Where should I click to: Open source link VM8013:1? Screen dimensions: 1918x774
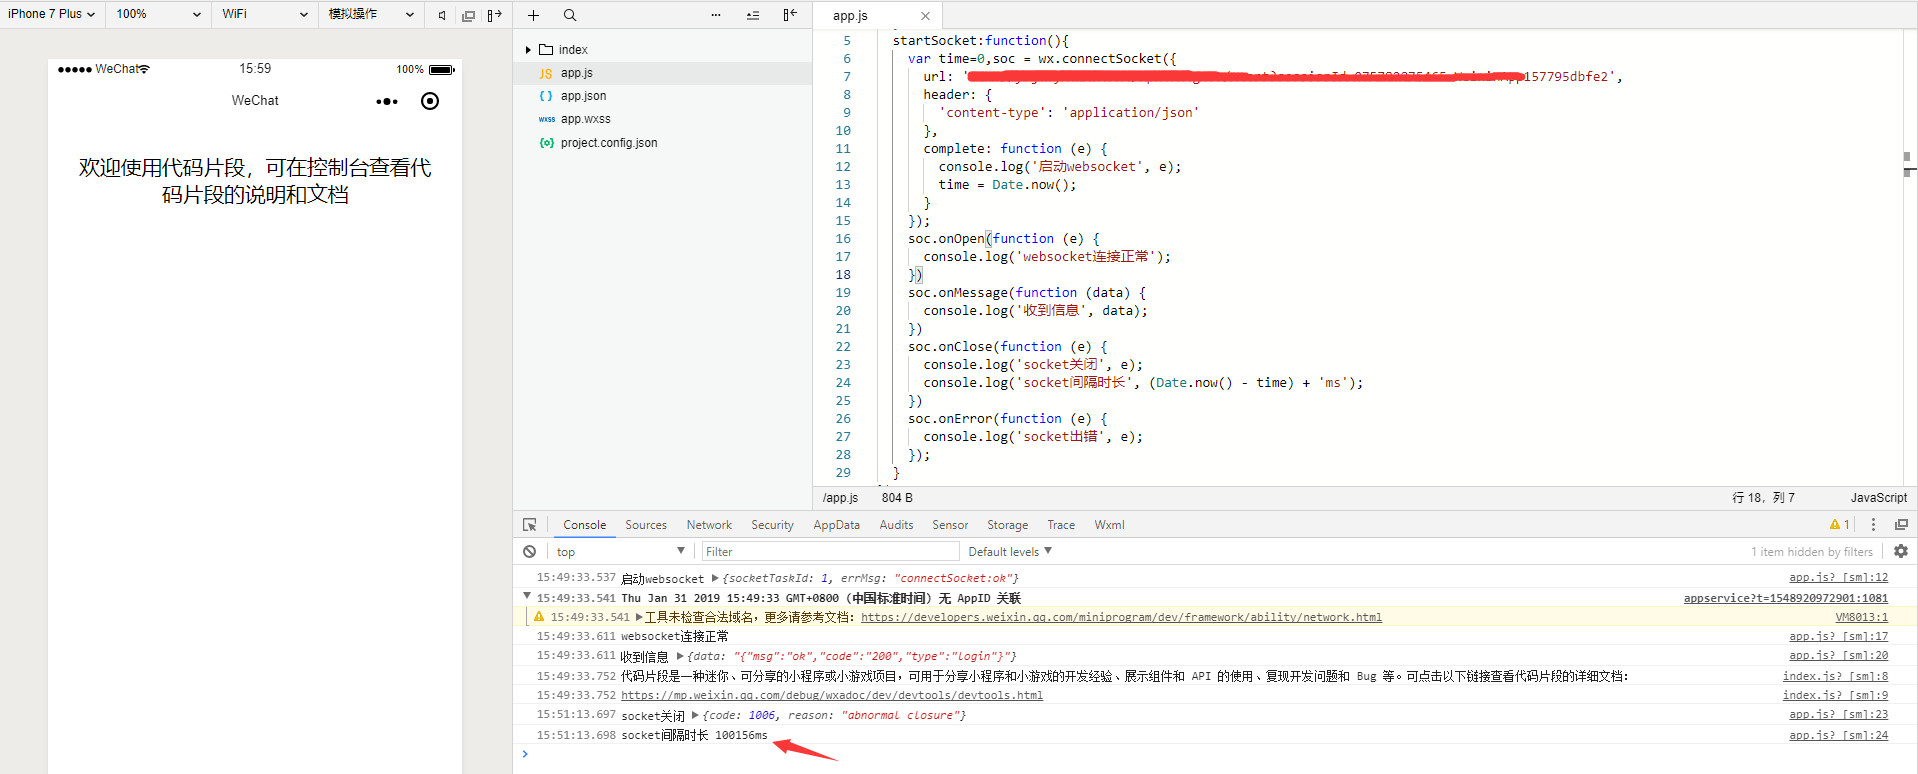coord(1861,617)
